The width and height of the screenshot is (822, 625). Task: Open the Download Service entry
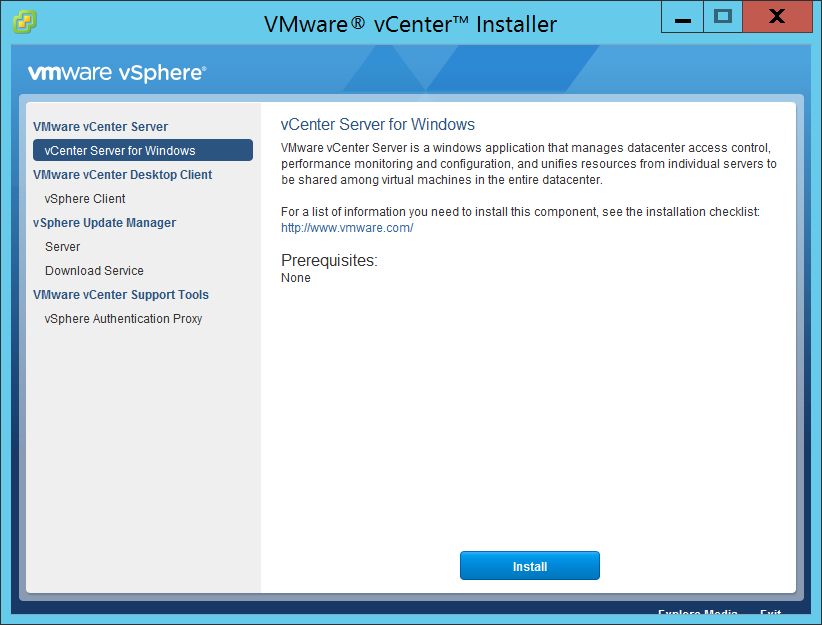pos(94,271)
